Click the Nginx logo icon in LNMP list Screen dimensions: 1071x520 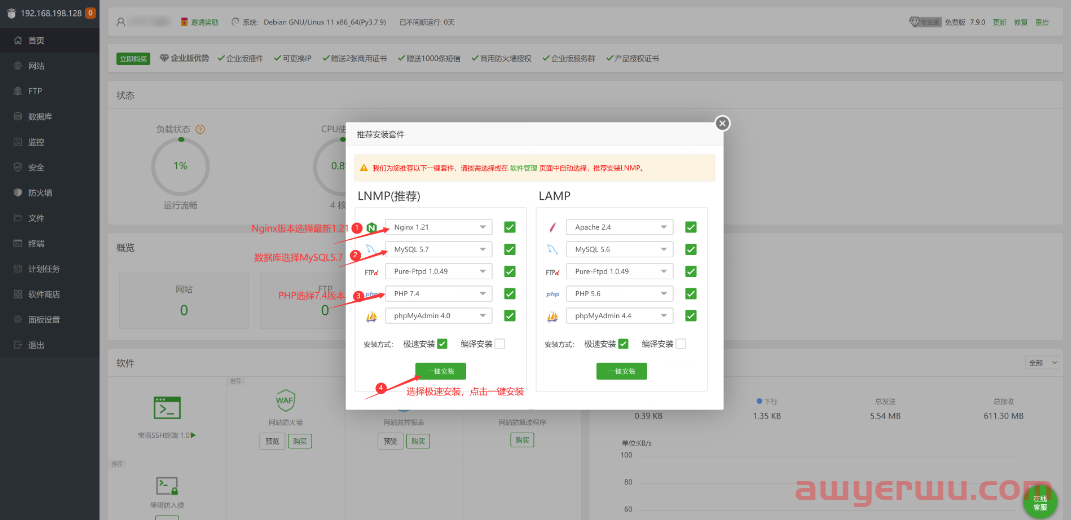tap(372, 228)
